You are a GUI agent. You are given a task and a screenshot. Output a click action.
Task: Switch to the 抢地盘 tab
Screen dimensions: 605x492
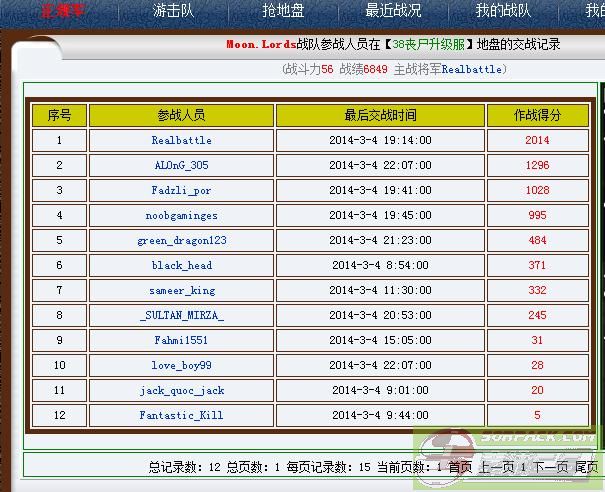(283, 11)
